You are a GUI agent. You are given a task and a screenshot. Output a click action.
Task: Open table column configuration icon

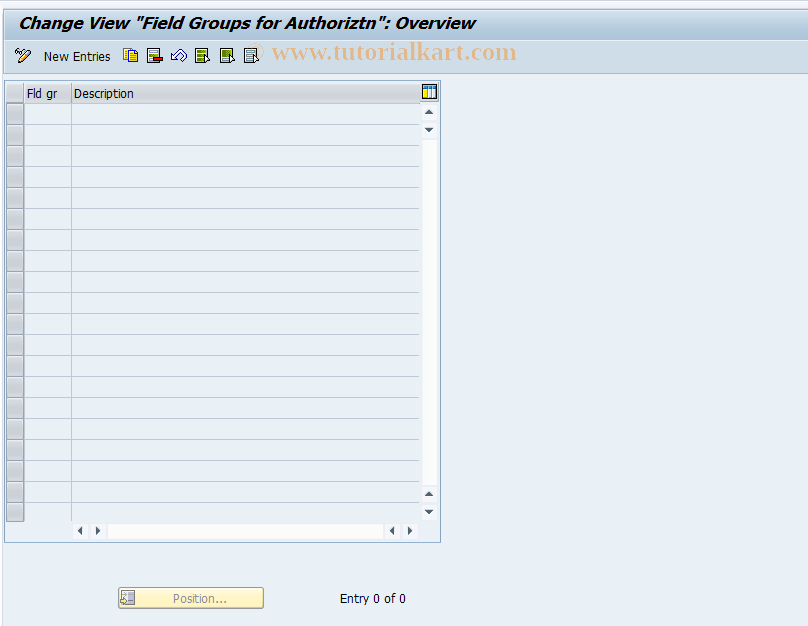[429, 92]
